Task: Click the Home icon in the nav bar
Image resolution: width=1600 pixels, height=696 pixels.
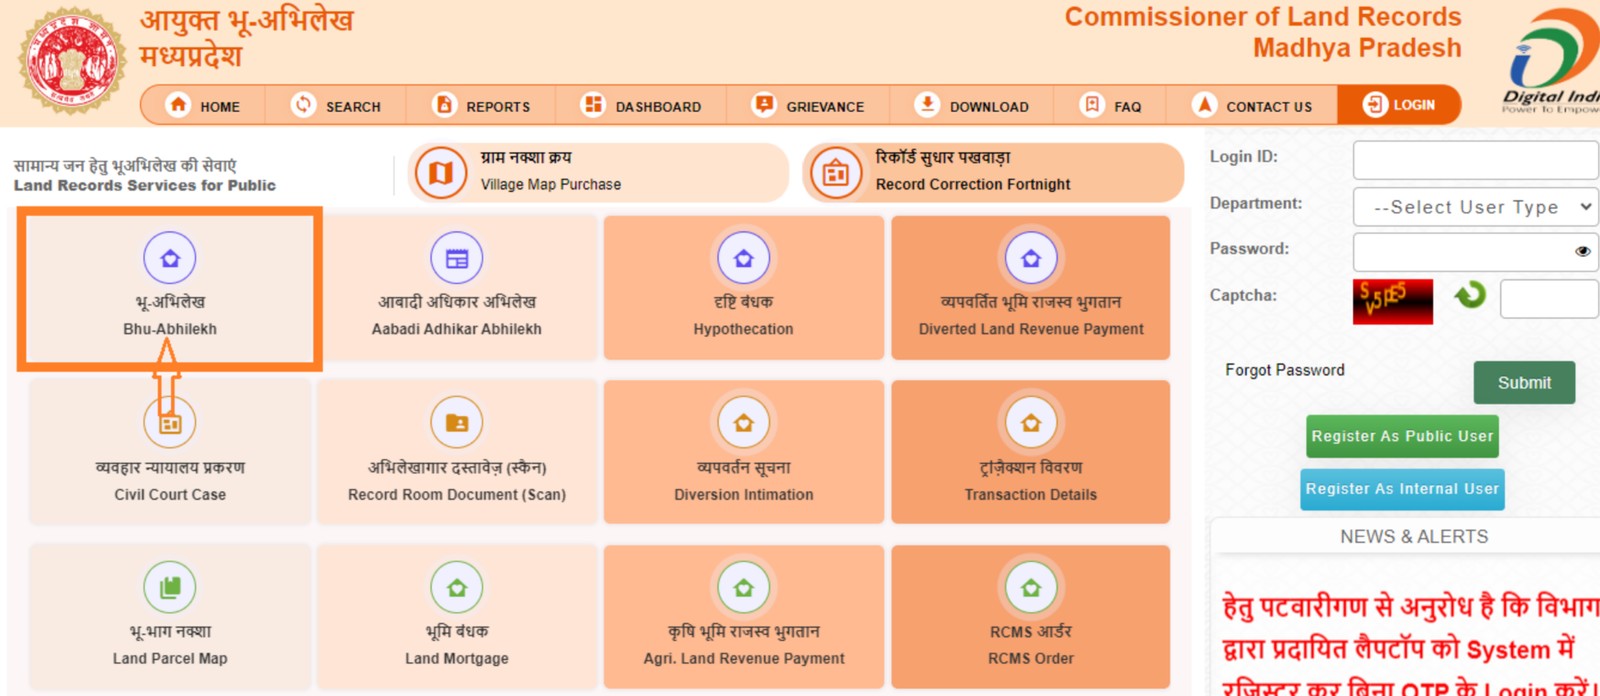Action: (x=178, y=105)
